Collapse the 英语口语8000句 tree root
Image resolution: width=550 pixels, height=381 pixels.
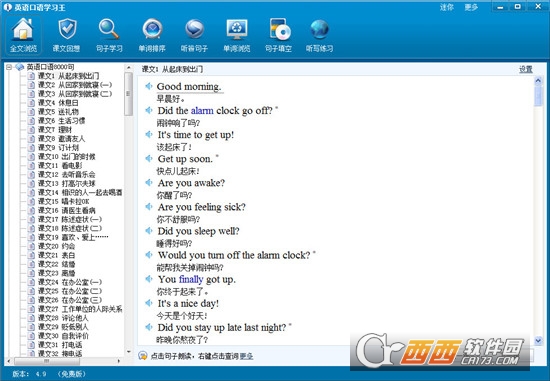9,67
